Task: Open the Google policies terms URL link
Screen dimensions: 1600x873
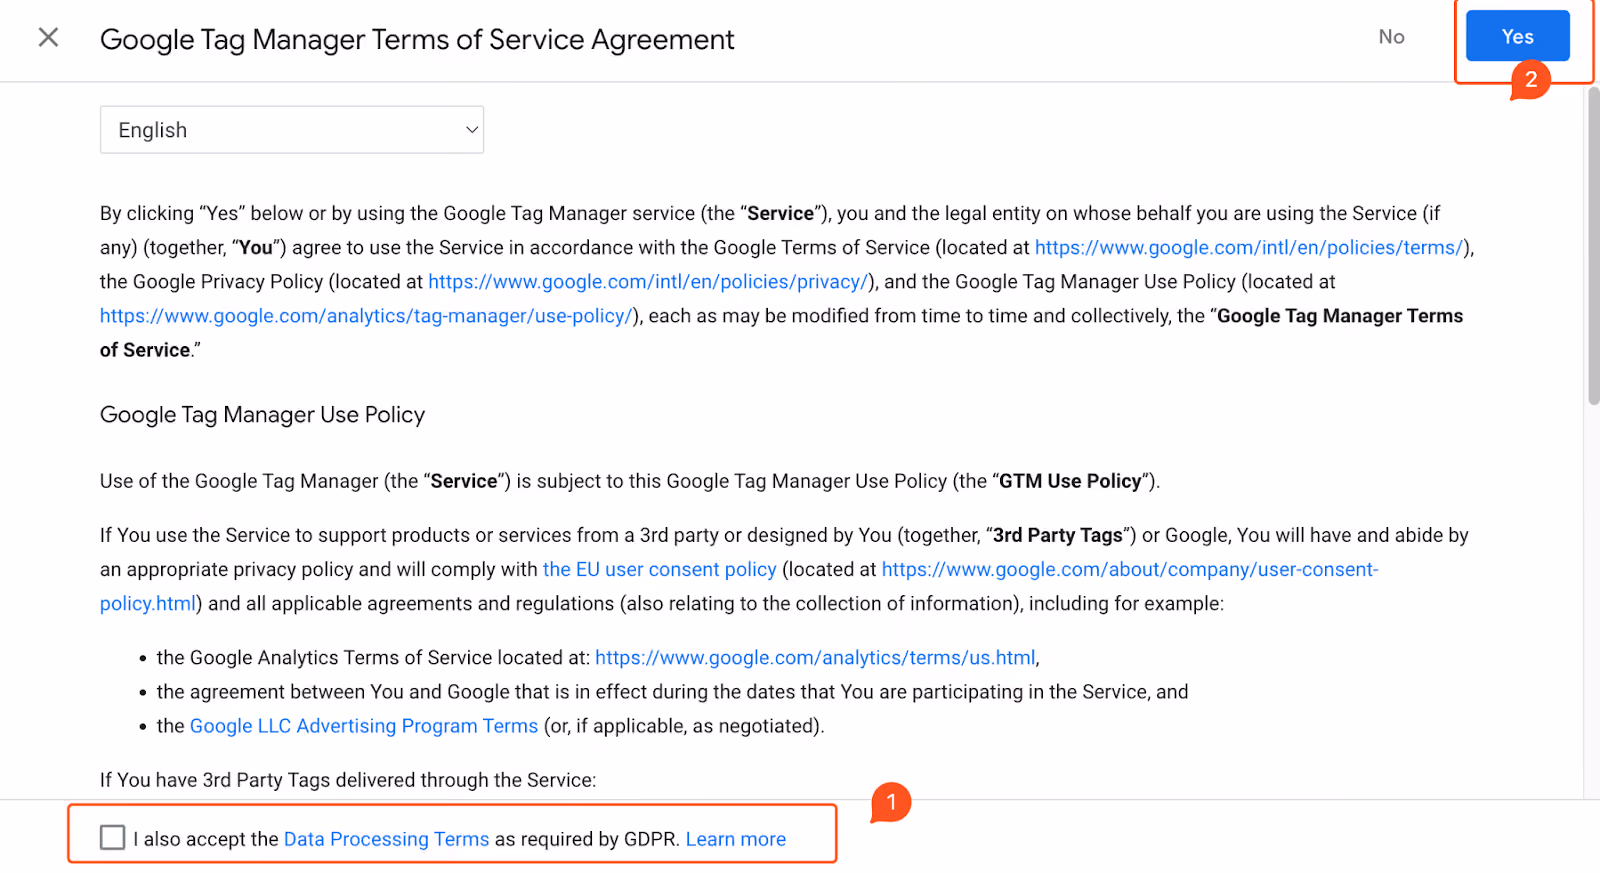Action: [1249, 247]
